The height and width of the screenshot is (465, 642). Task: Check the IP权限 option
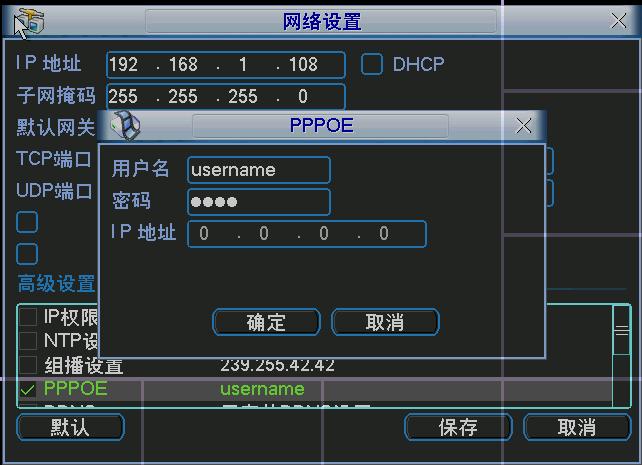28,317
